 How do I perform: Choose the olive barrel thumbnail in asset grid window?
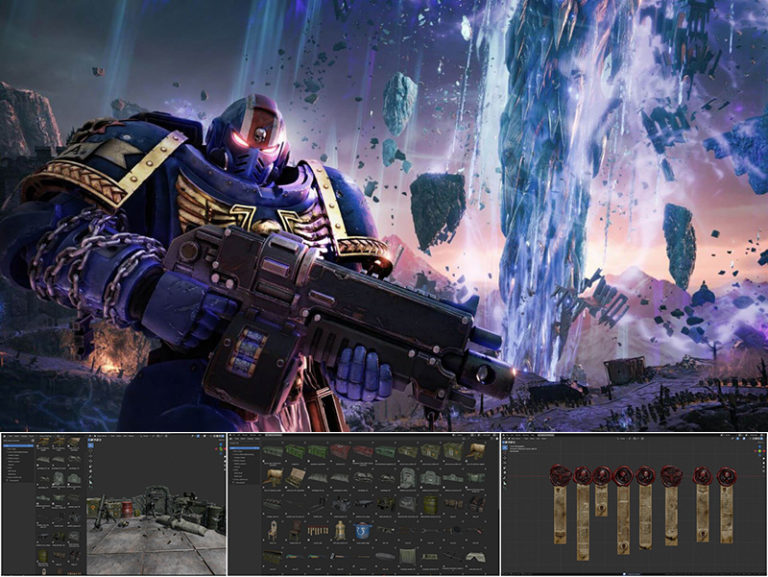(x=431, y=504)
